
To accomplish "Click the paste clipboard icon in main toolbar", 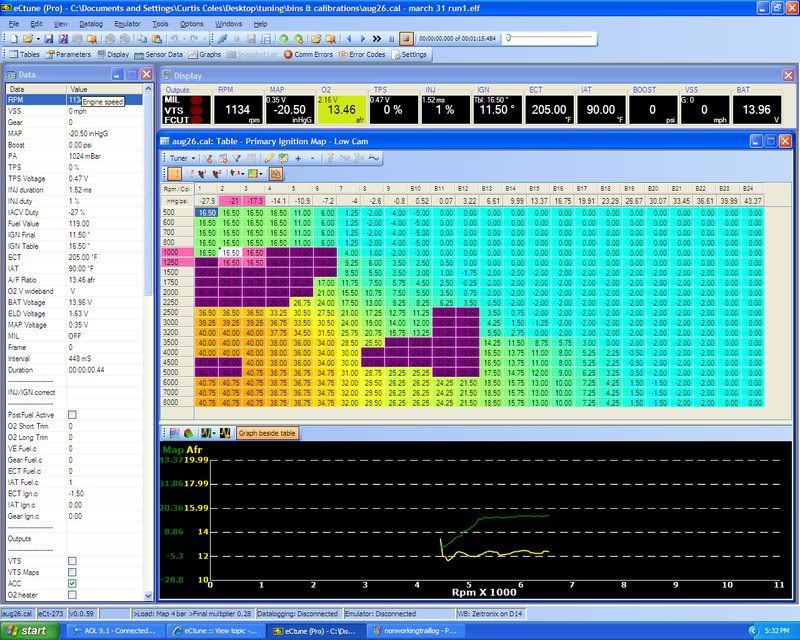I will click(157, 39).
